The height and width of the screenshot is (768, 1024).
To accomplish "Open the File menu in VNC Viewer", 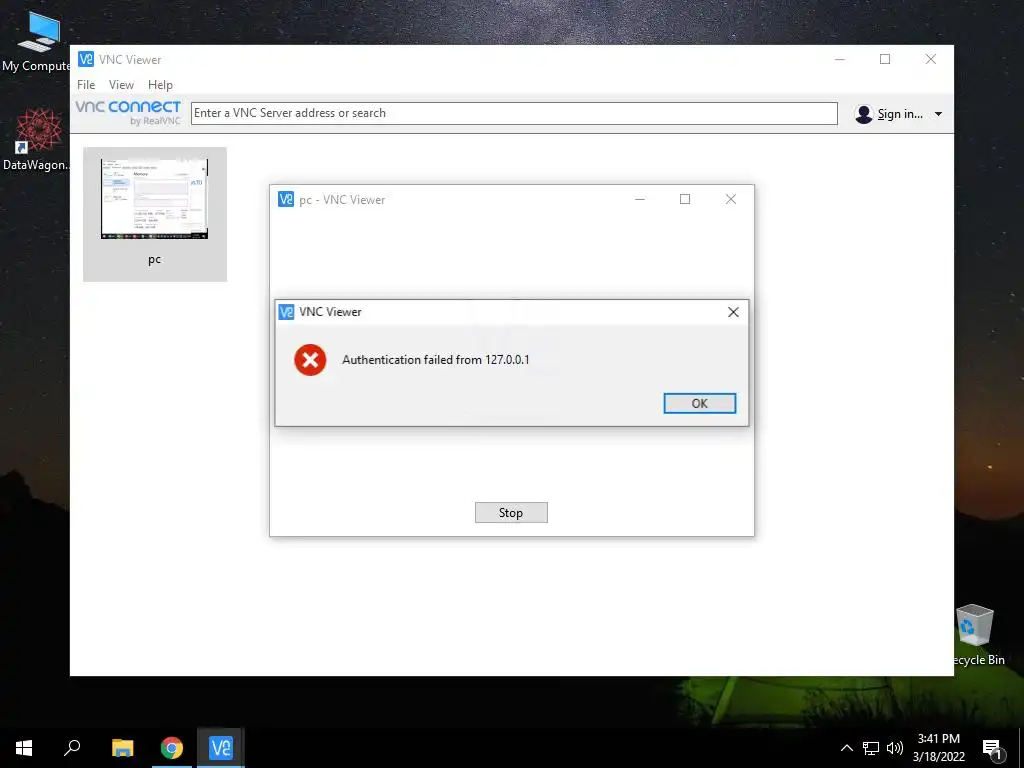I will click(x=86, y=85).
